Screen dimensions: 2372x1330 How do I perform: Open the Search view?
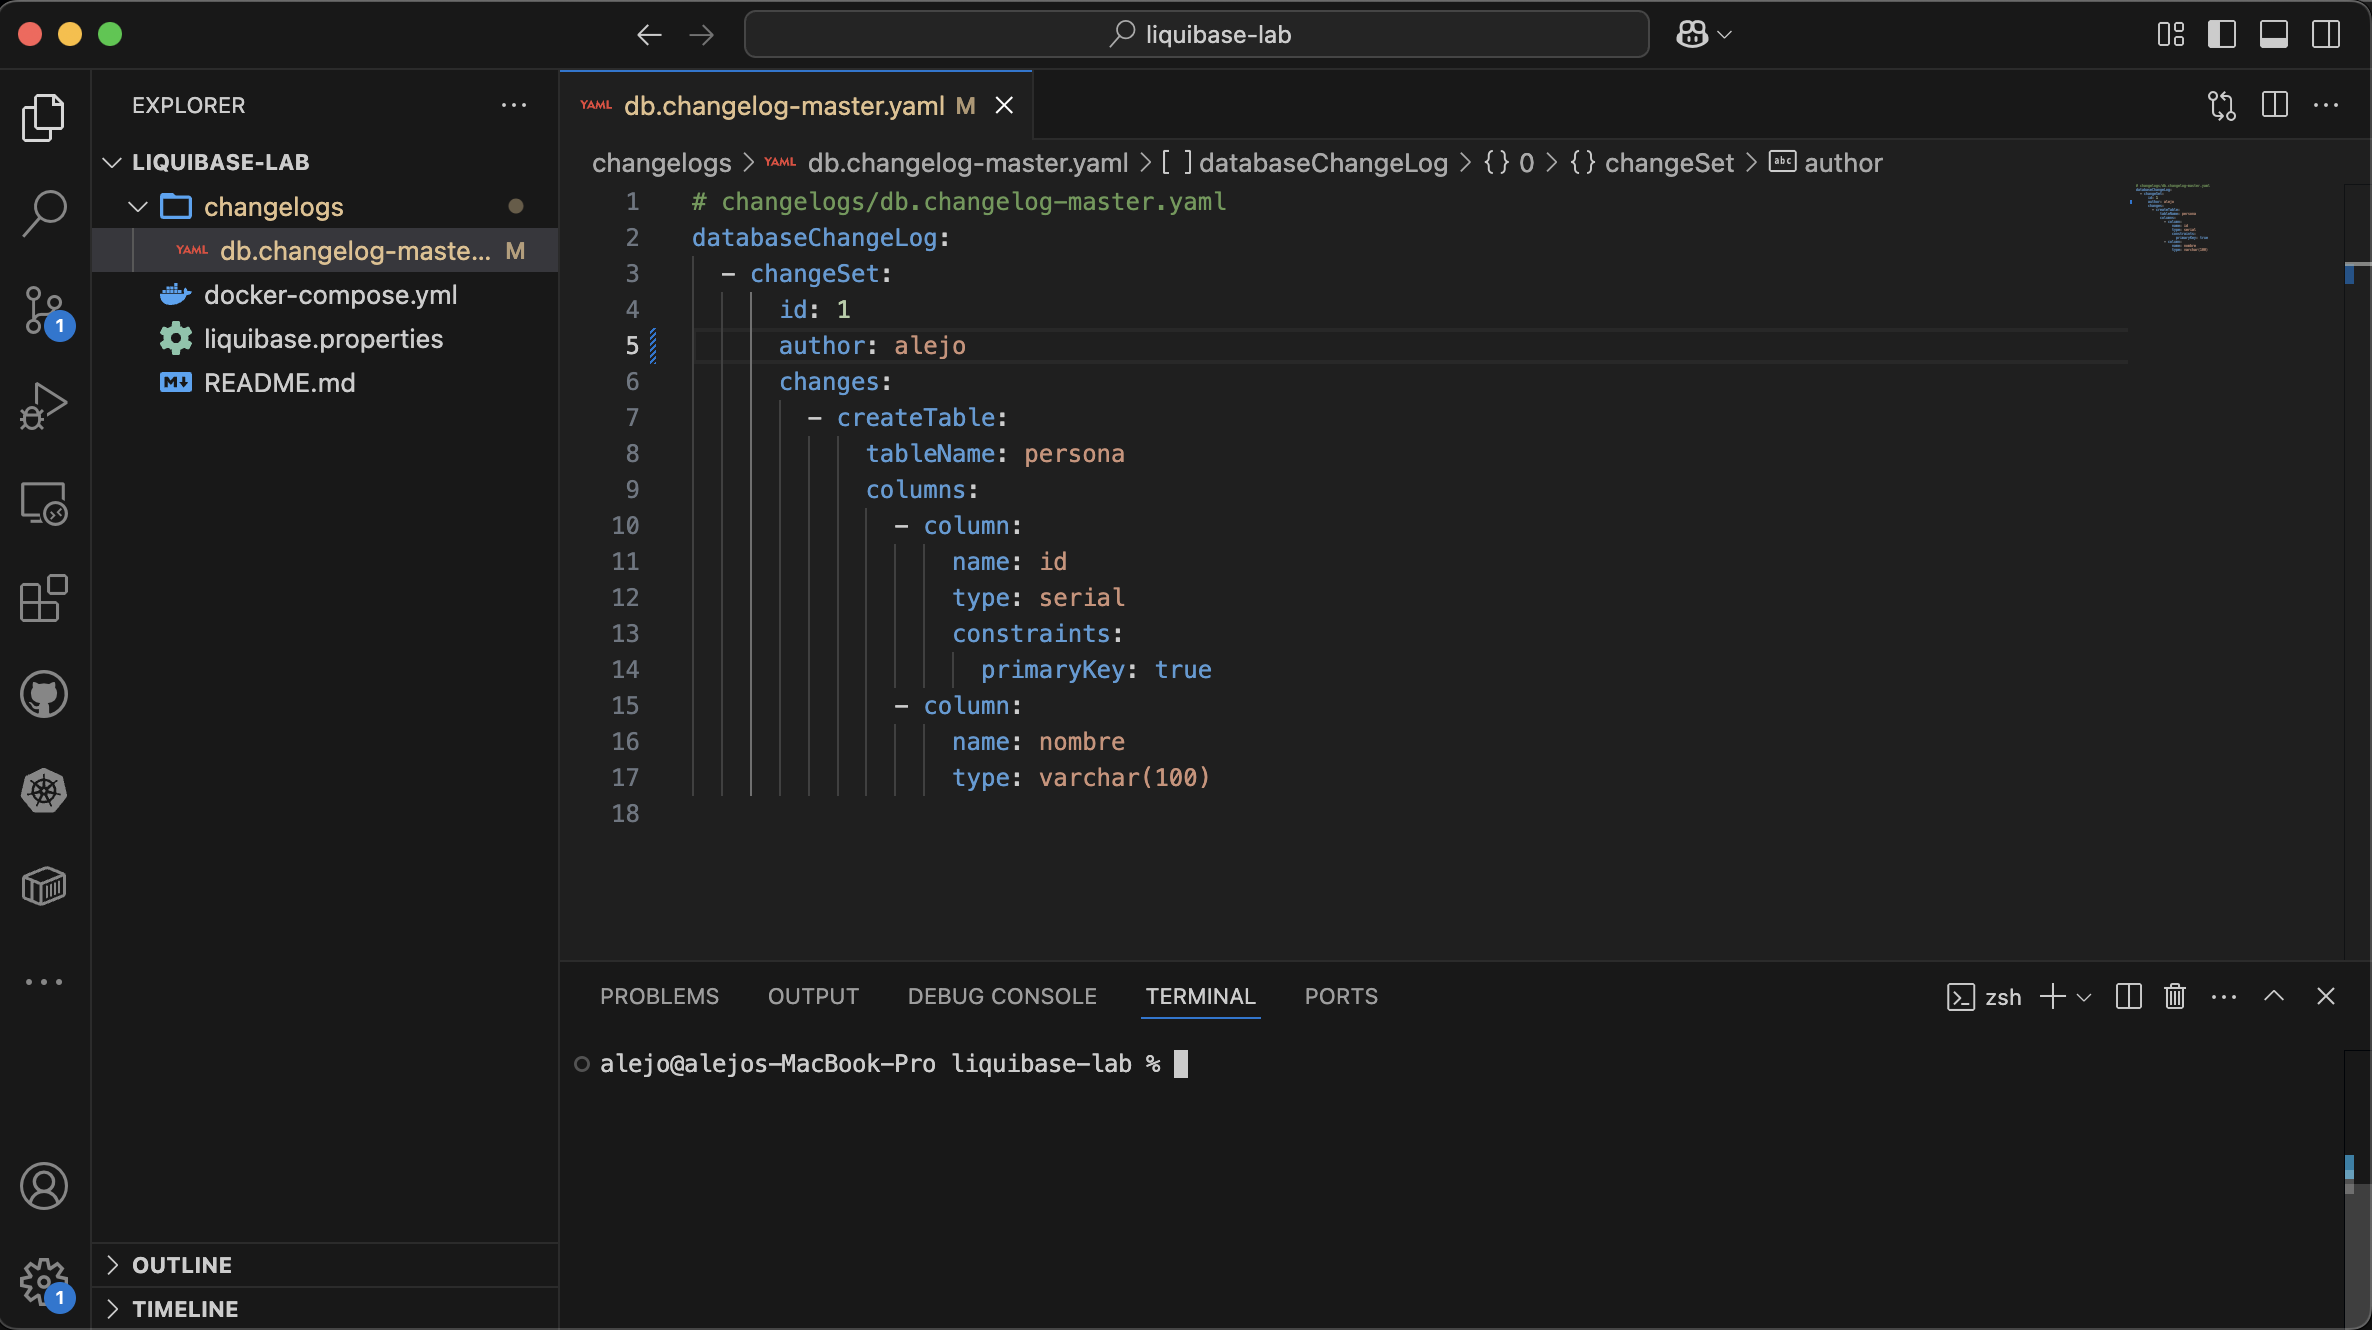(x=44, y=214)
